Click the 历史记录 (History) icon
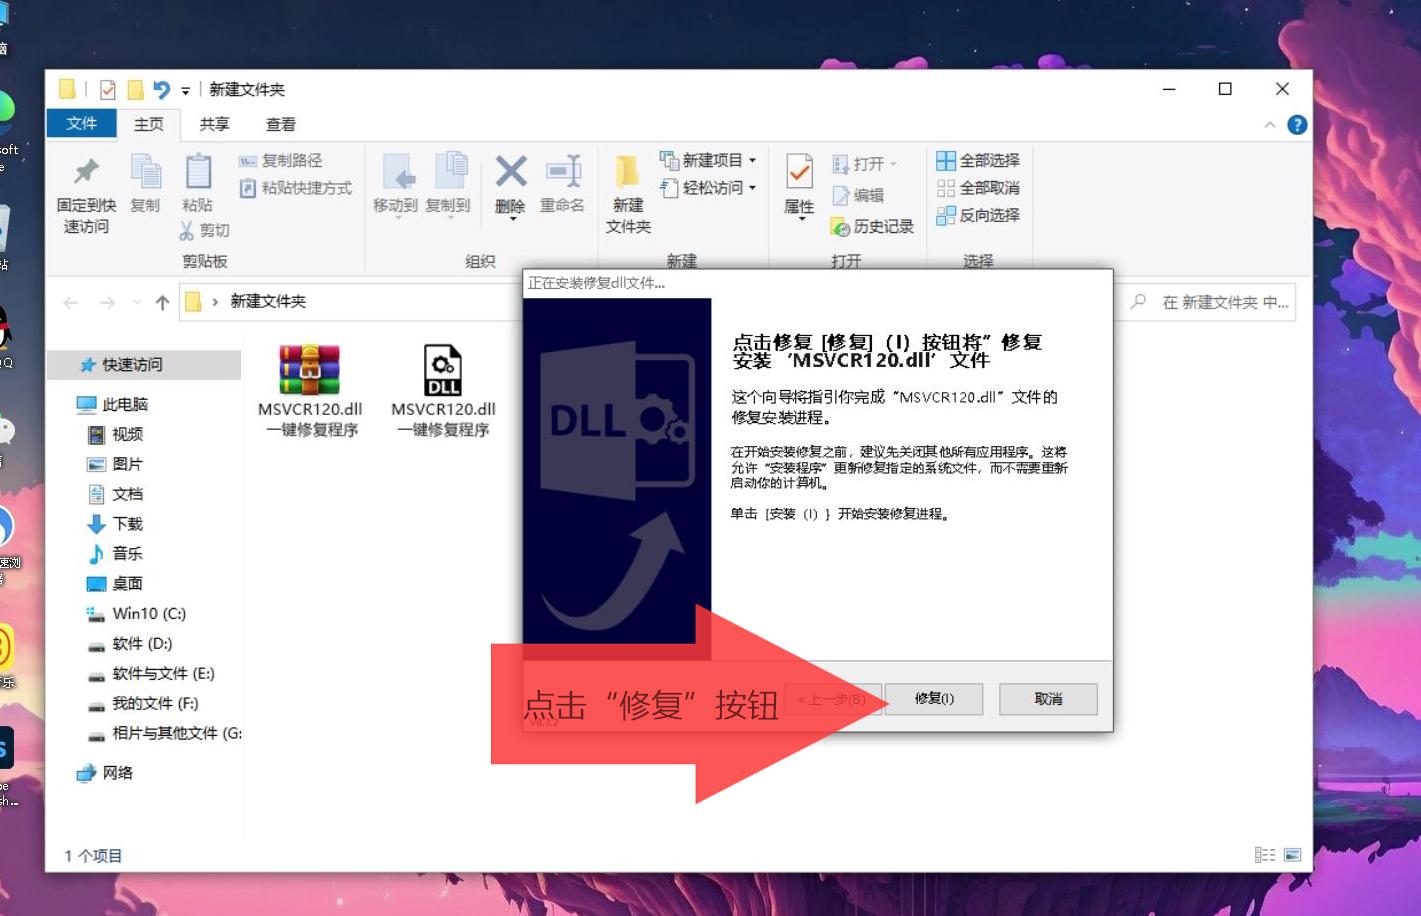 pyautogui.click(x=842, y=226)
